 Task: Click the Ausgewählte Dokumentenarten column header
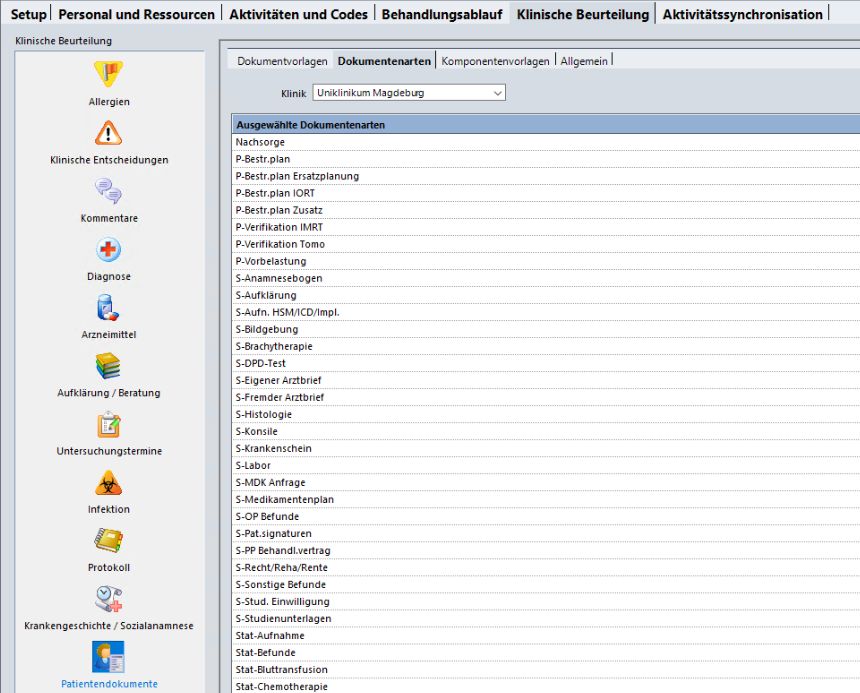pyautogui.click(x=310, y=125)
